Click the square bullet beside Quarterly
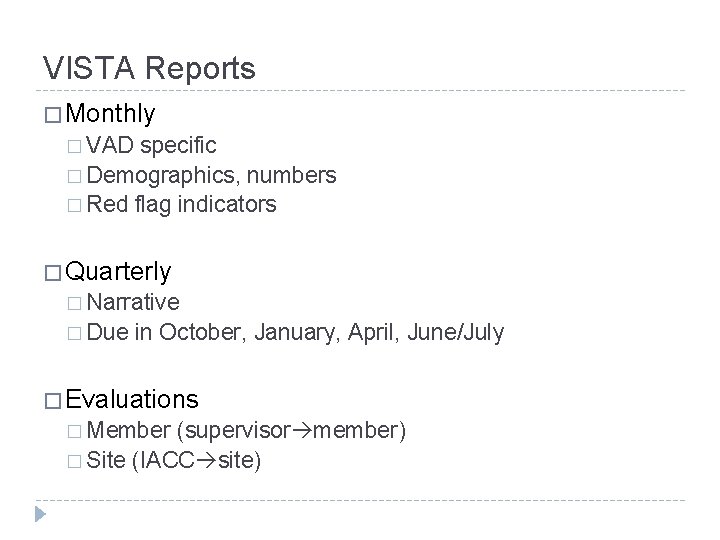 click(x=53, y=273)
